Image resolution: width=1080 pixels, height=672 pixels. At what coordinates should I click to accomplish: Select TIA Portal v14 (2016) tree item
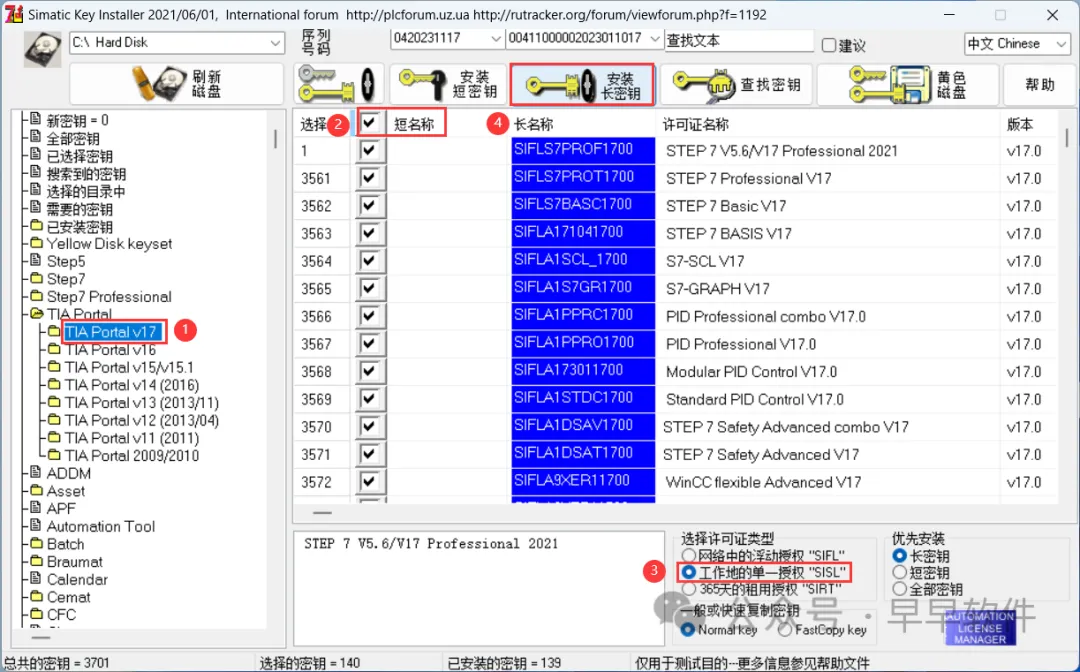132,385
